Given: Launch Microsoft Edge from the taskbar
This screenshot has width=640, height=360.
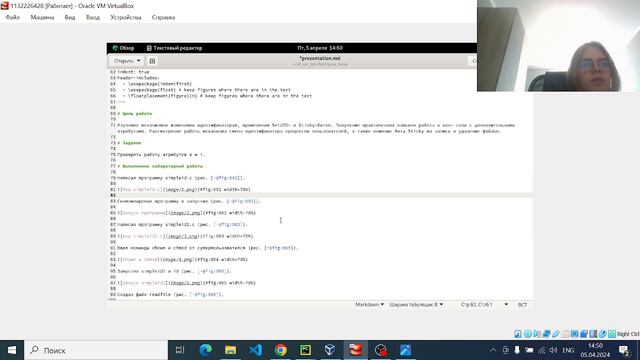Looking at the screenshot, I should tap(205, 350).
